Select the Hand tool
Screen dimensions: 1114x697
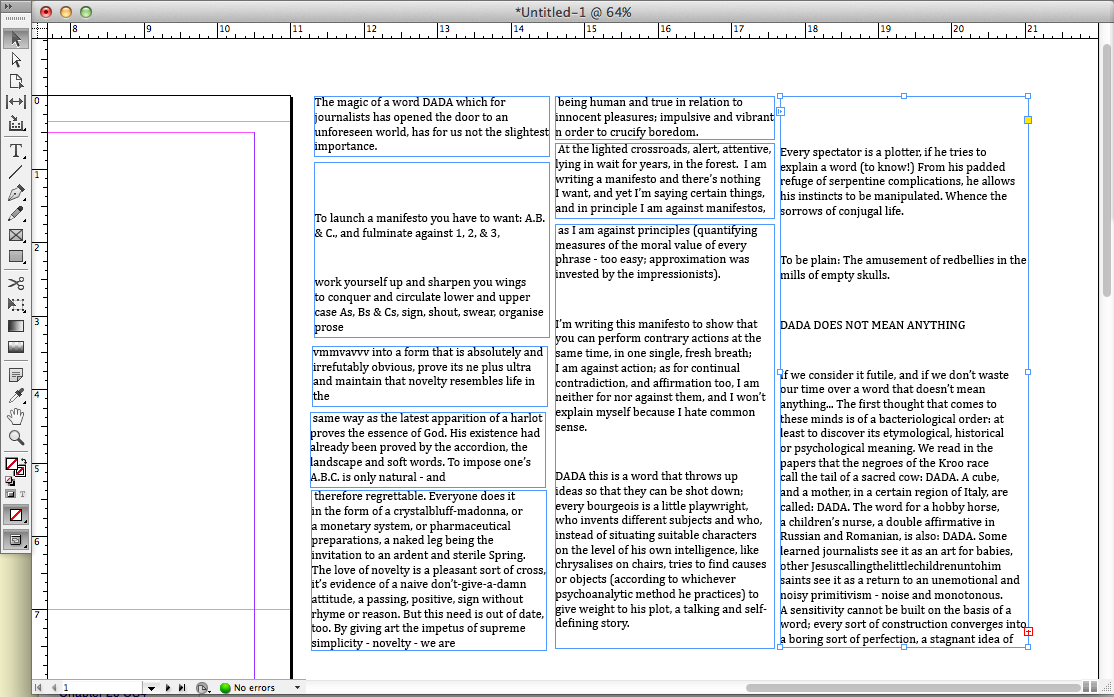pos(16,417)
